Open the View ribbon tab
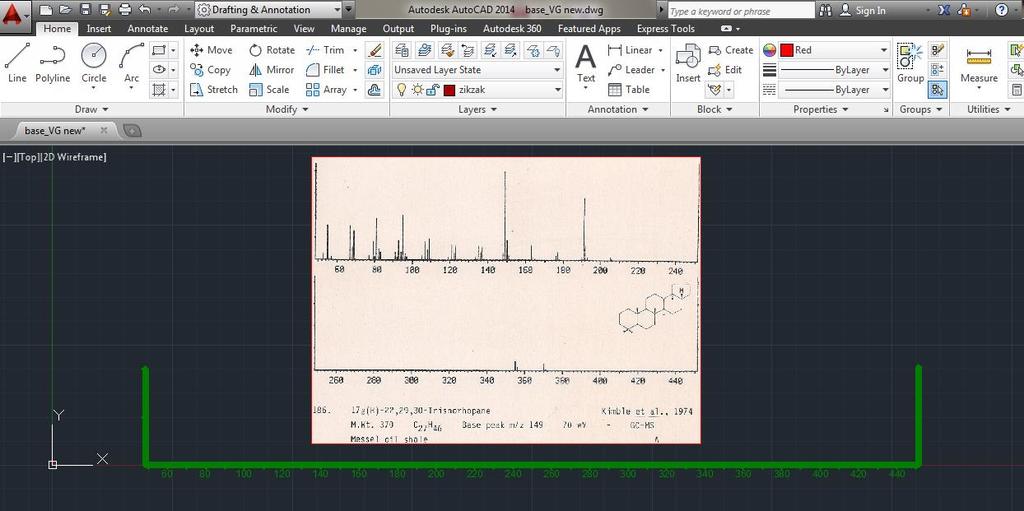1024x511 pixels. [304, 29]
